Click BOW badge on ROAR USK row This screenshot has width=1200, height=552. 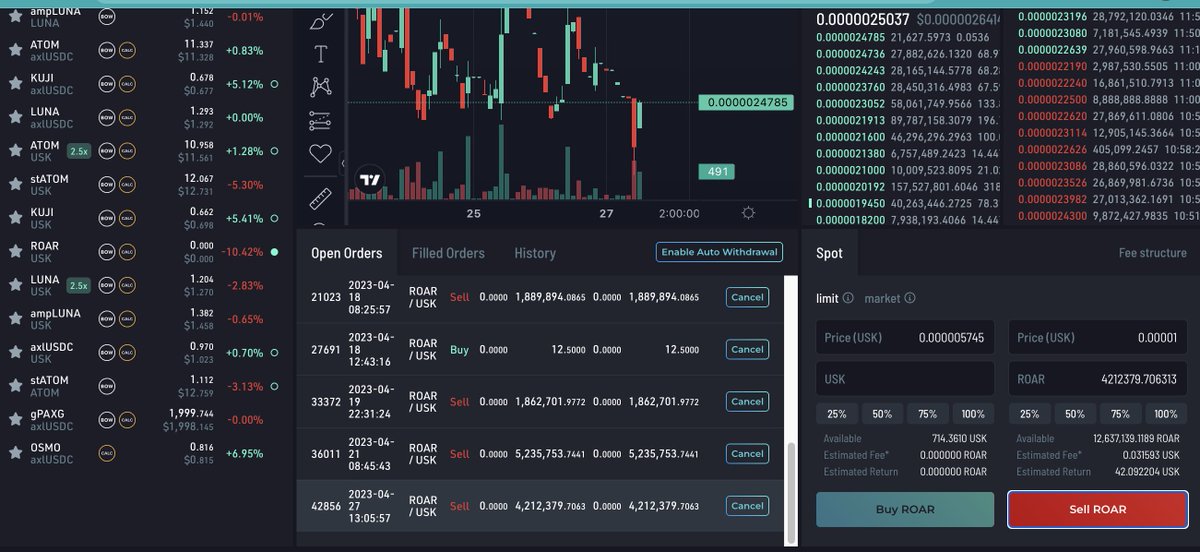tap(107, 252)
